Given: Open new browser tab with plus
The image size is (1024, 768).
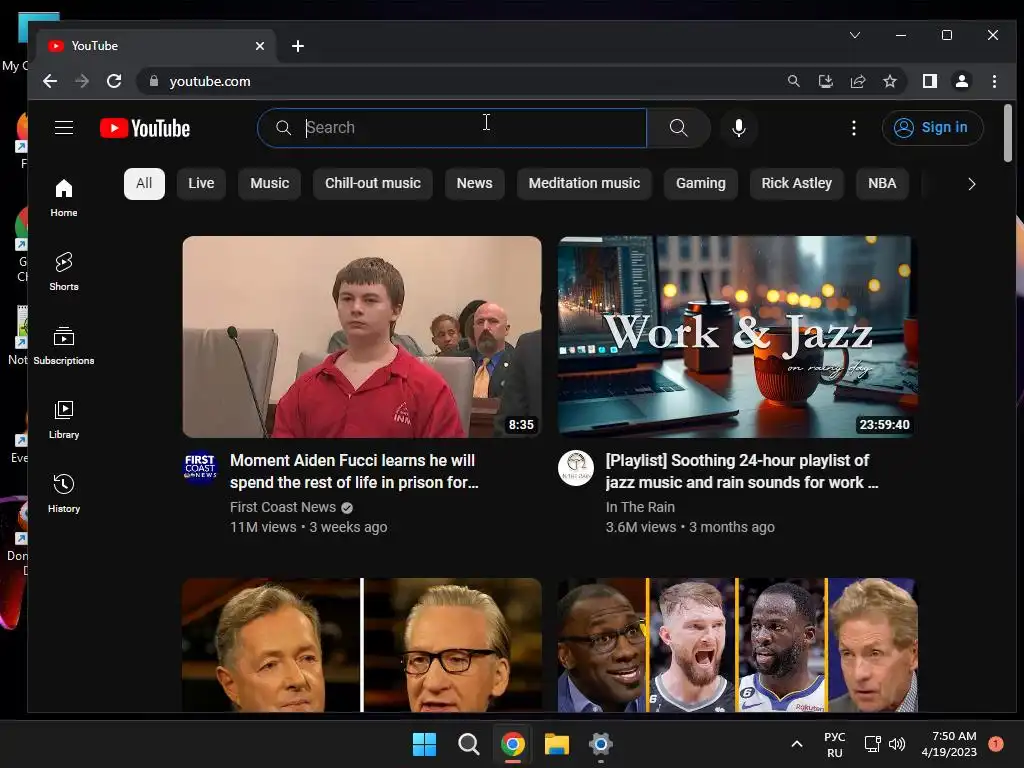Looking at the screenshot, I should point(298,46).
